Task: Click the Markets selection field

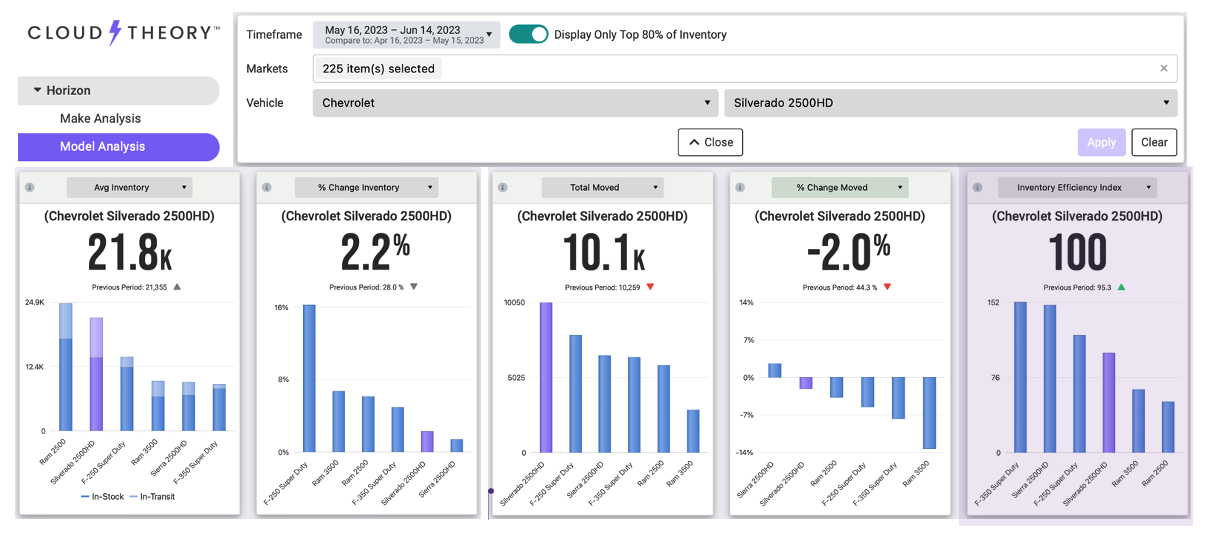Action: click(x=745, y=69)
